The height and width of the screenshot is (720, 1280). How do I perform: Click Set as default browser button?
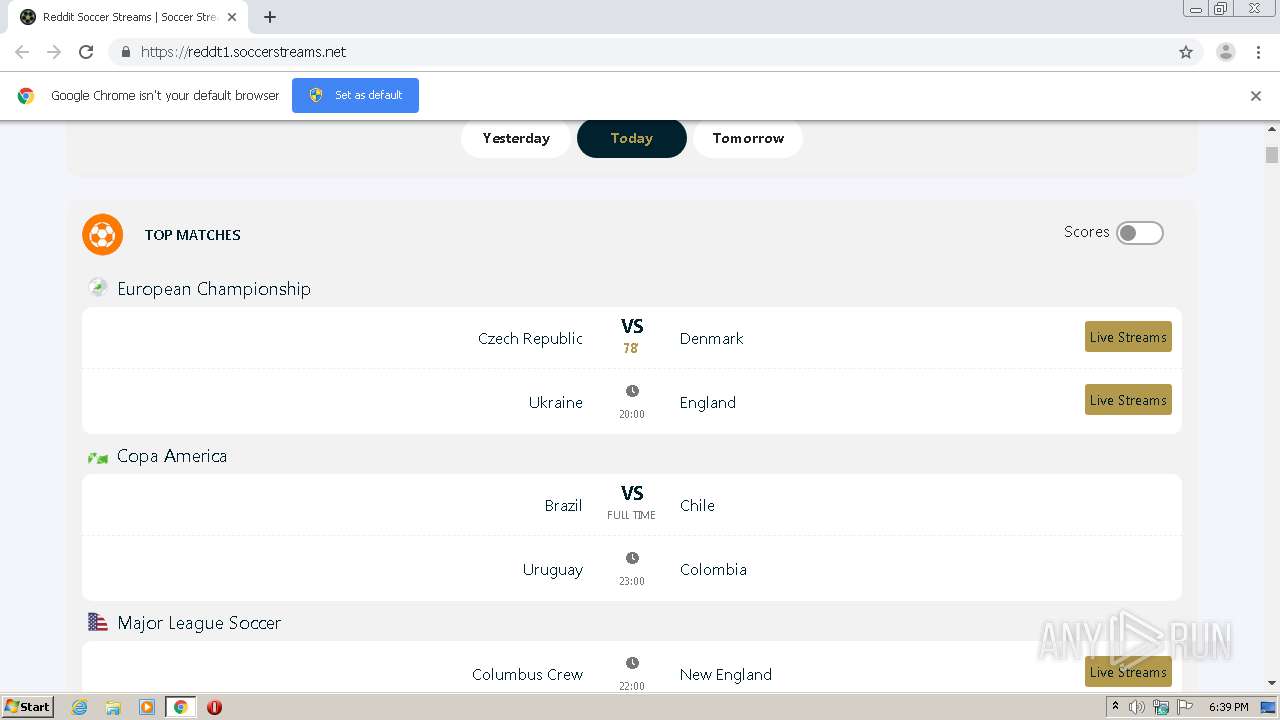(355, 95)
